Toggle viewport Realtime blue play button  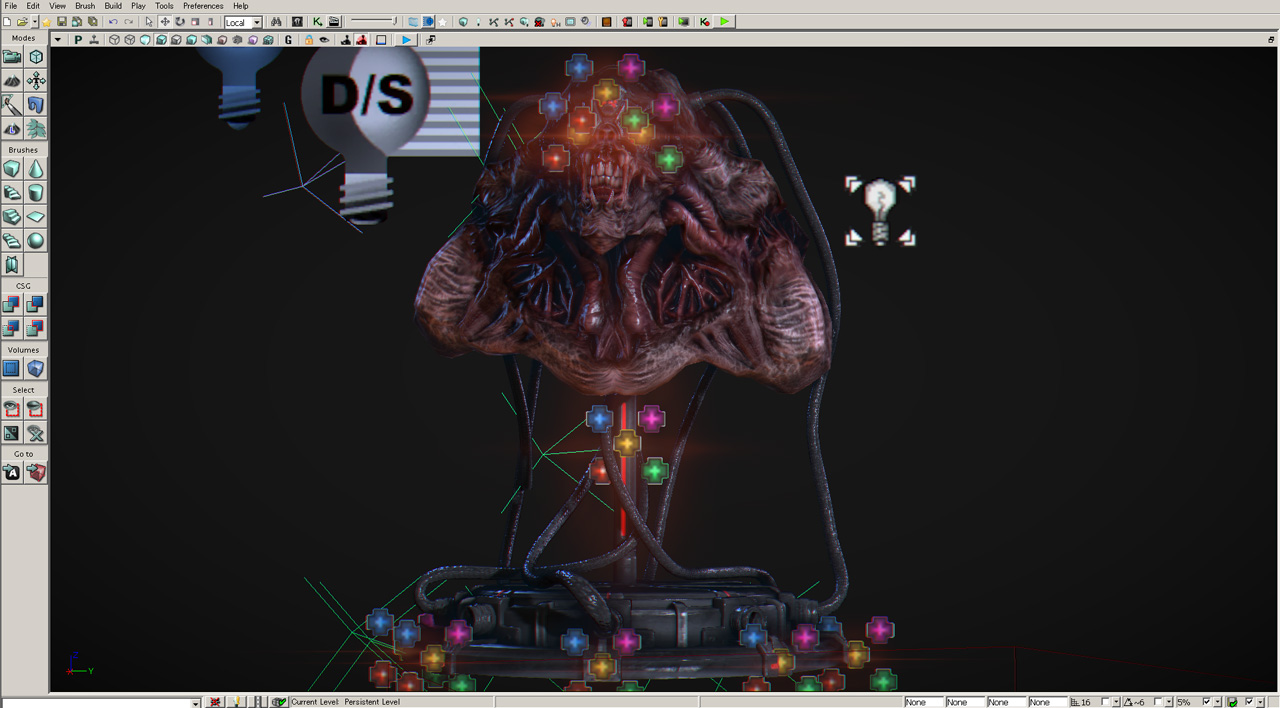click(x=406, y=40)
